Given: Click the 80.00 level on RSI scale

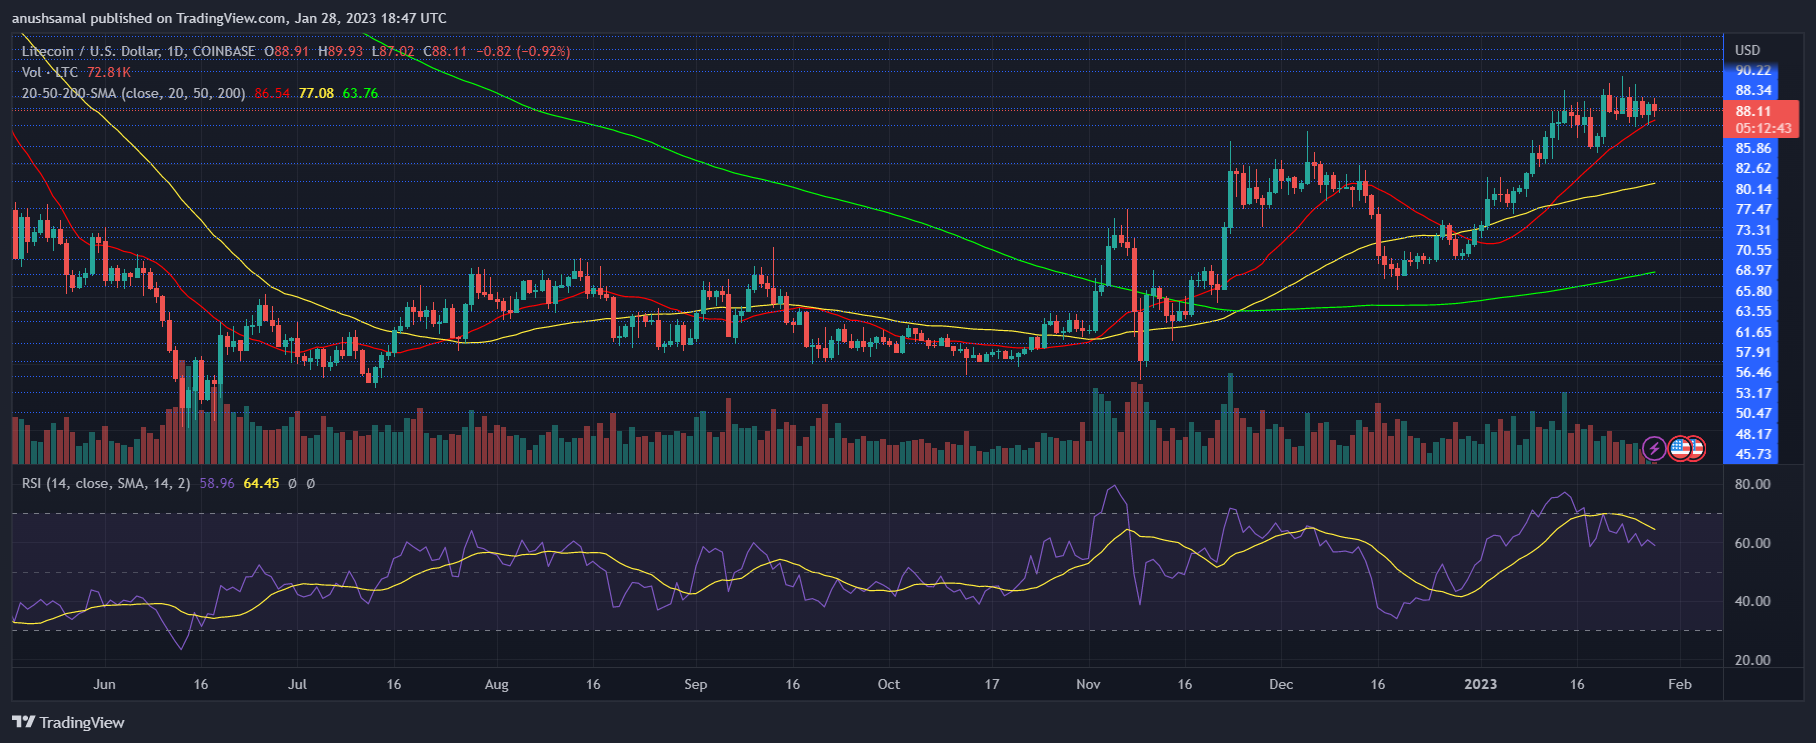Looking at the screenshot, I should (x=1752, y=484).
